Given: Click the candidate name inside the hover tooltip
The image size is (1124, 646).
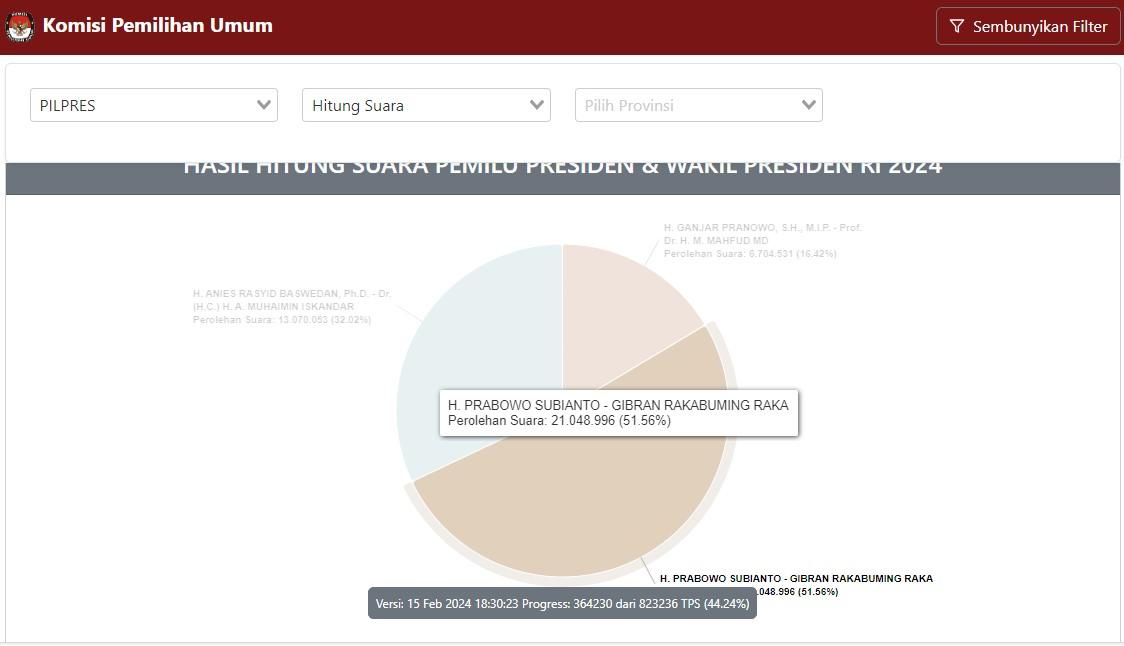Looking at the screenshot, I should pos(618,405).
